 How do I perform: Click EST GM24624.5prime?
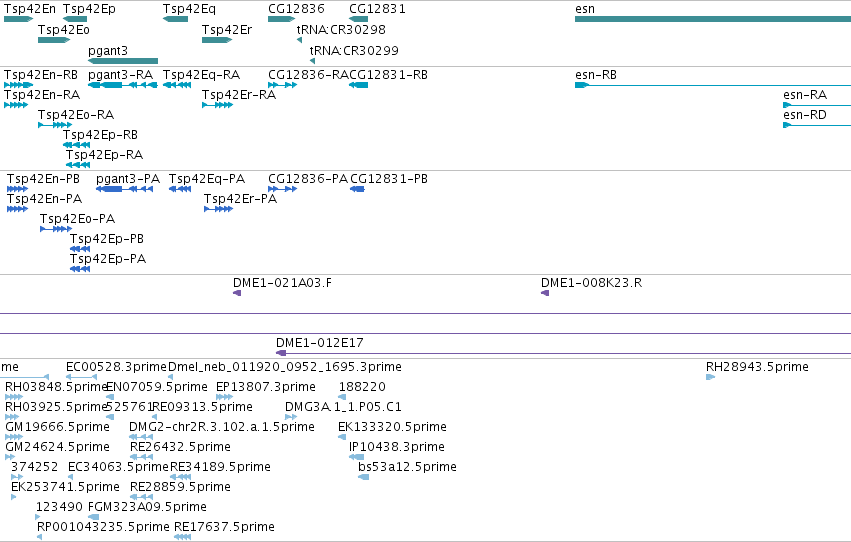(x=58, y=448)
